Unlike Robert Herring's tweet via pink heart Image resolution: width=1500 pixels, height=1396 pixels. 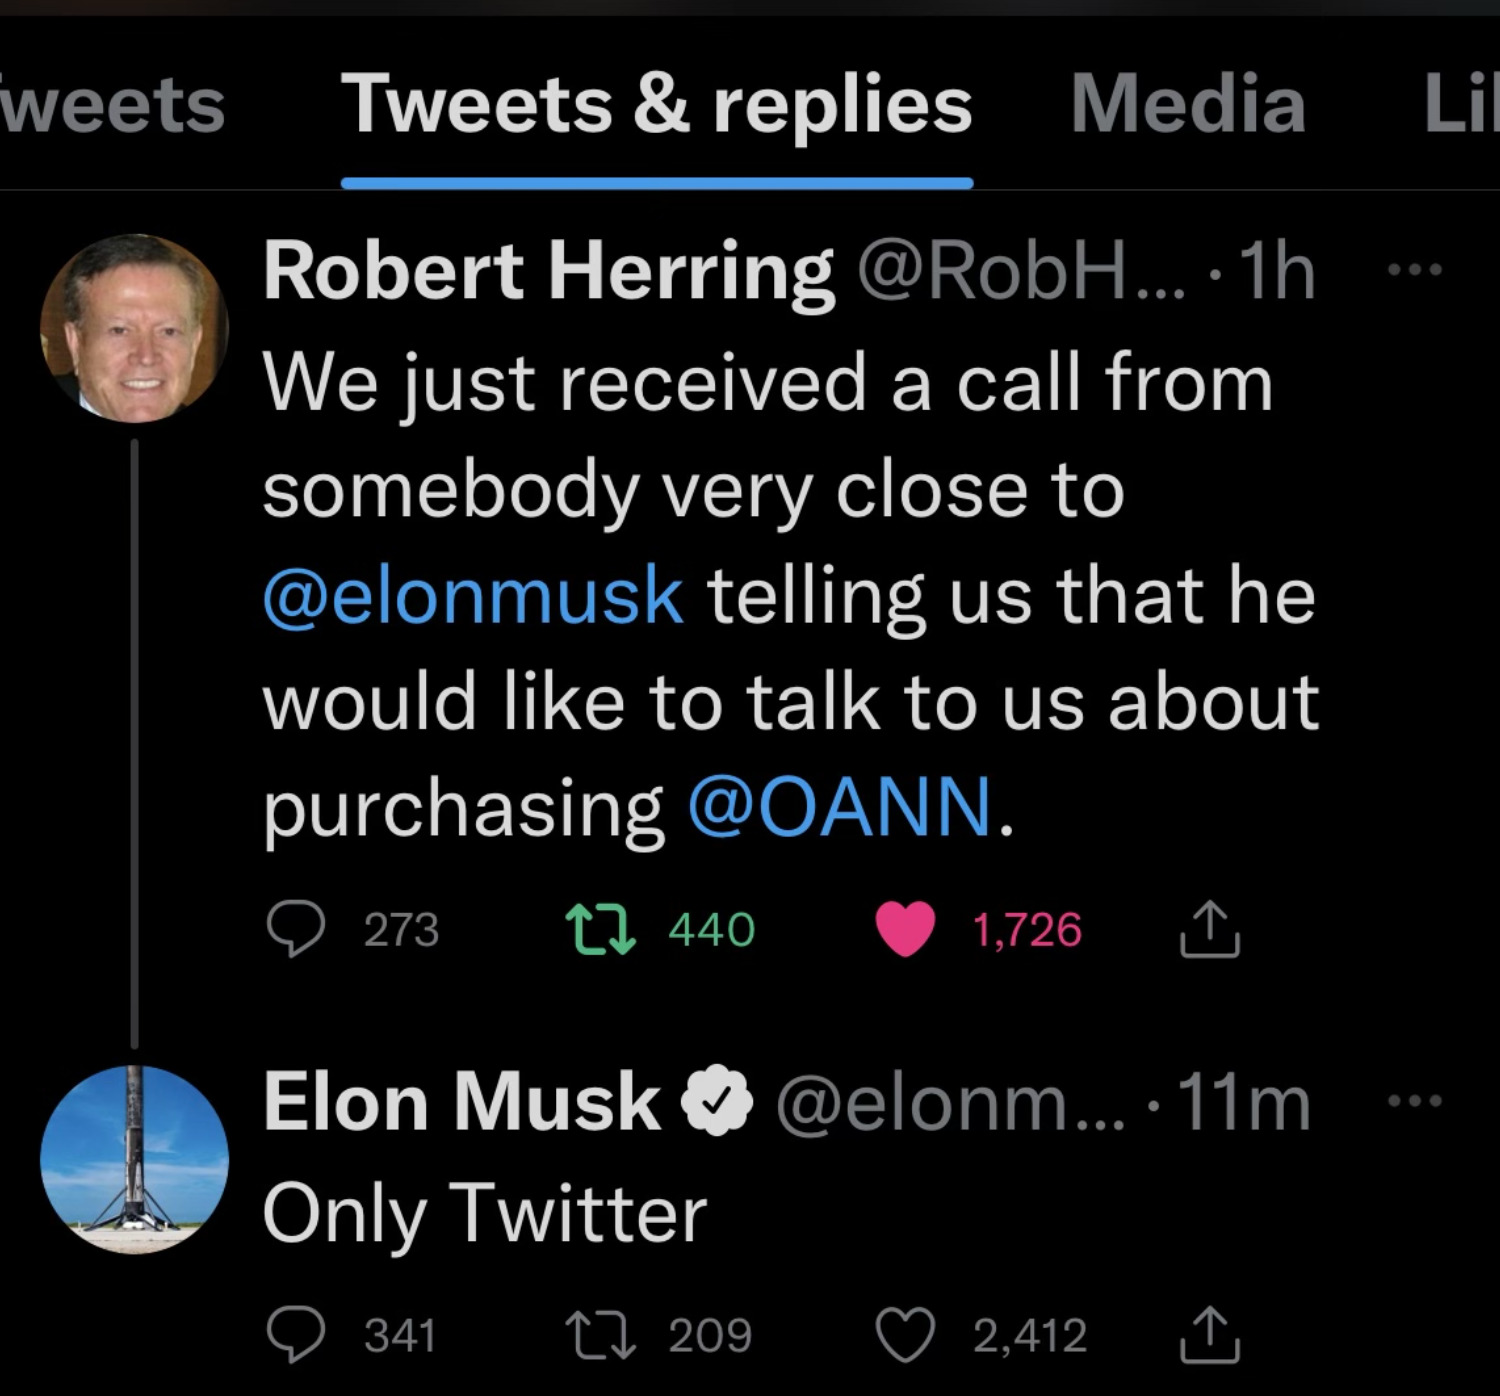[905, 929]
